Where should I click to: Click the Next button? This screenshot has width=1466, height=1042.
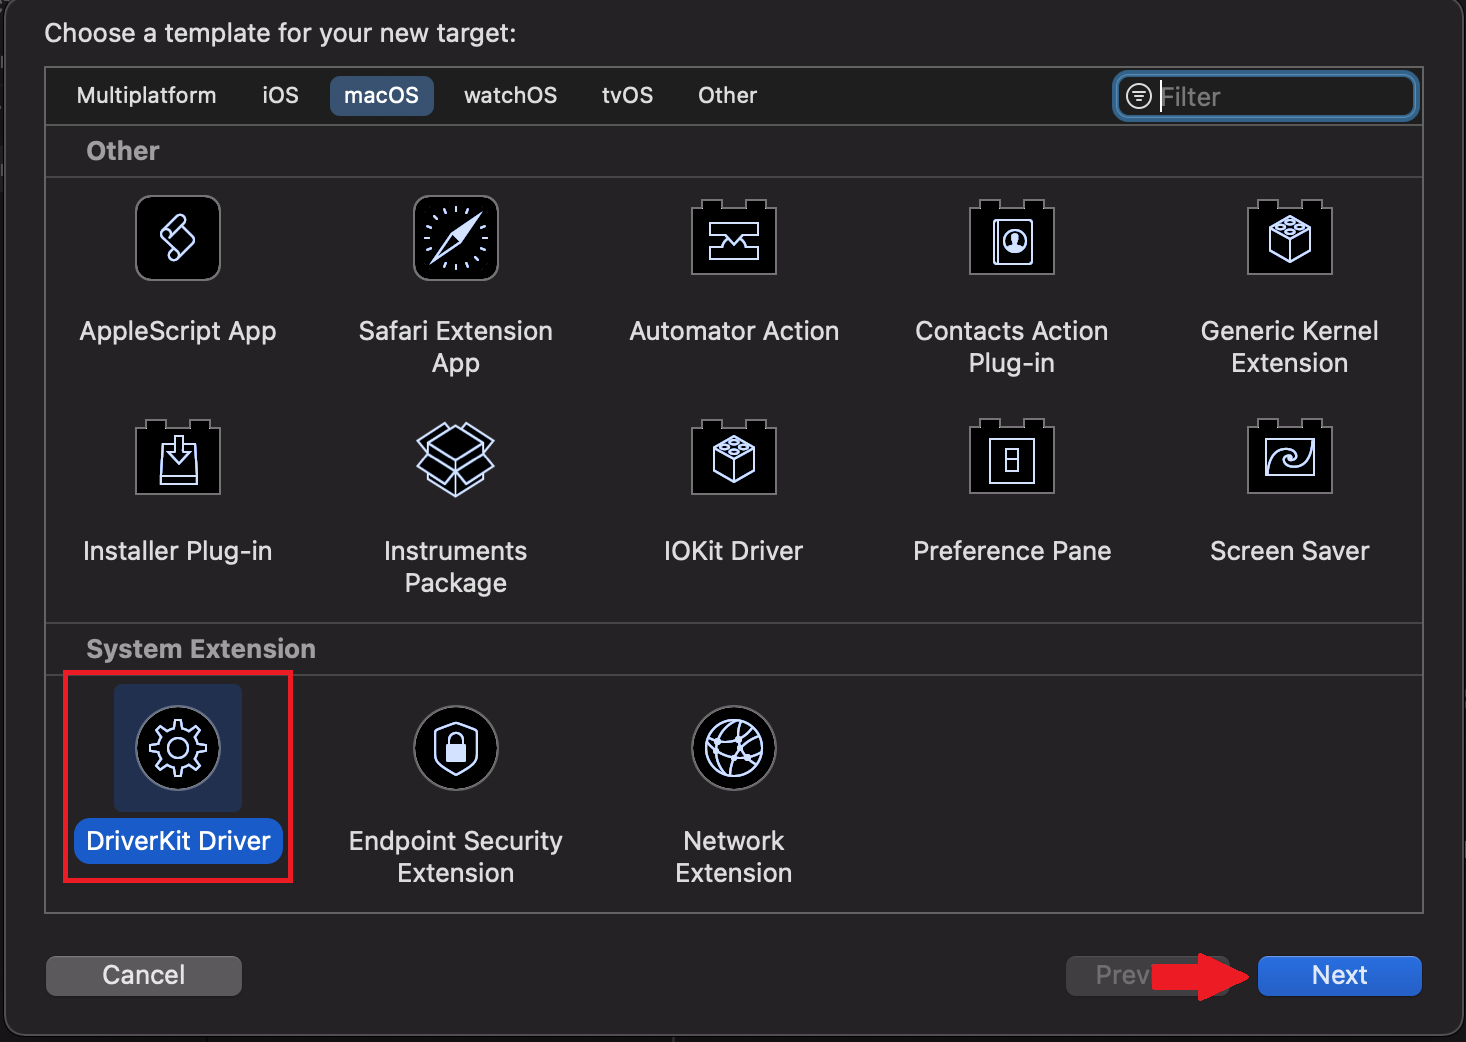click(x=1339, y=975)
